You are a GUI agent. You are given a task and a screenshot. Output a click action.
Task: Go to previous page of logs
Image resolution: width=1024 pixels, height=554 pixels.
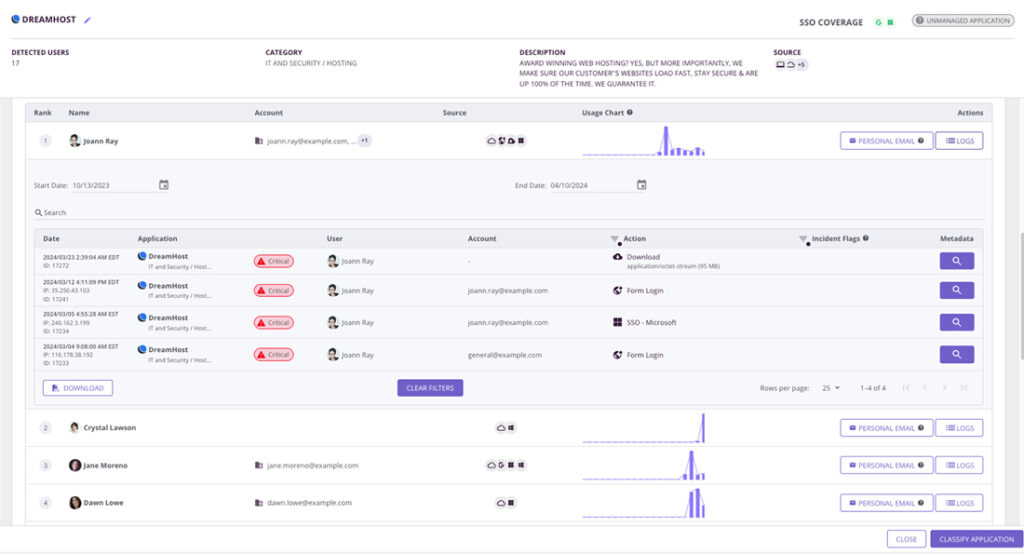(925, 388)
